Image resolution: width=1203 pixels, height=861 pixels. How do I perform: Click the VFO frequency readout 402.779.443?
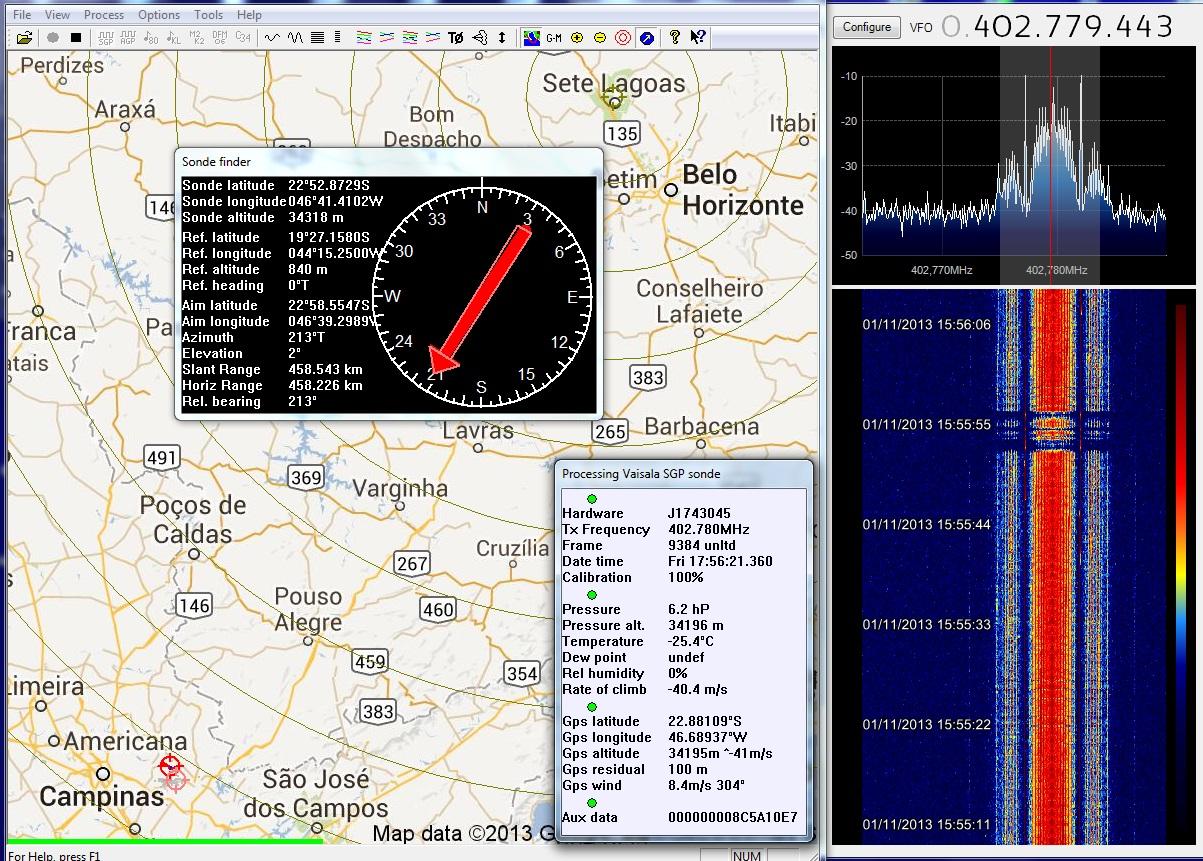(x=1072, y=27)
